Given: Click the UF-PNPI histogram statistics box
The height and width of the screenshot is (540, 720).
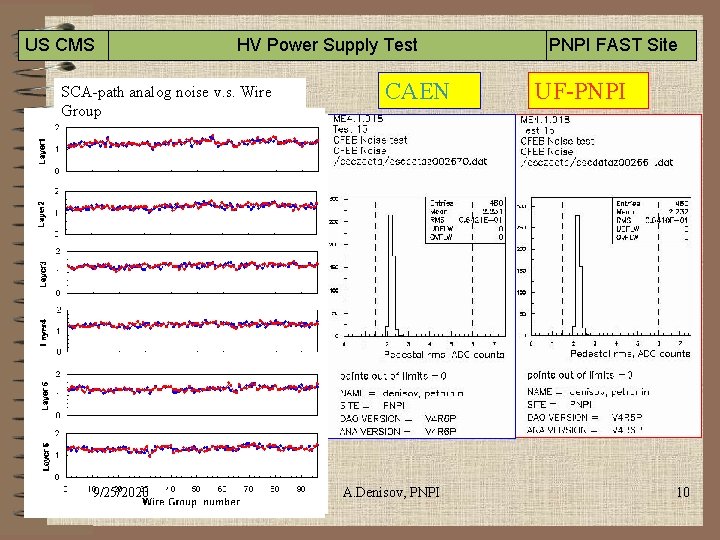Looking at the screenshot, I should [652, 220].
